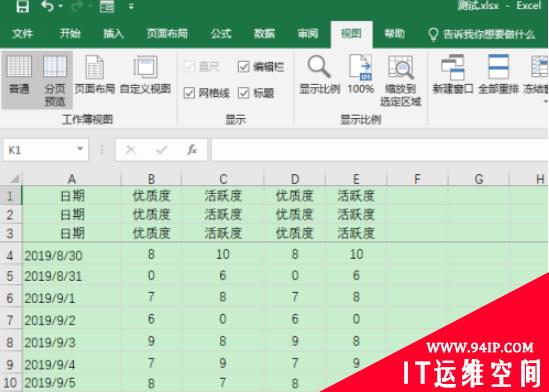Toggle the Headings (标题) checkbox

[243, 93]
